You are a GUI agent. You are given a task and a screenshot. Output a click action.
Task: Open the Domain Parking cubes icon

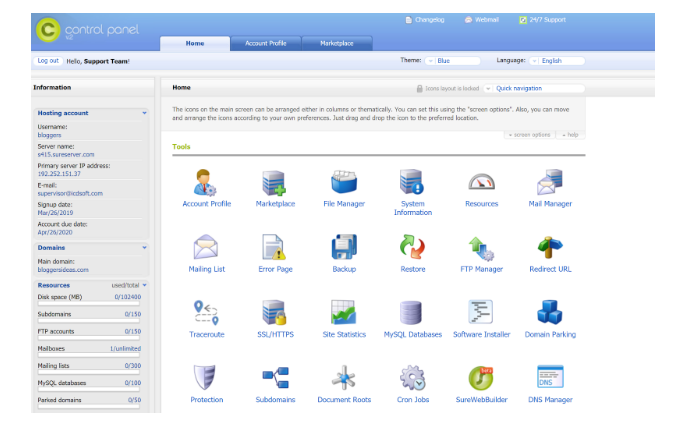tap(550, 312)
